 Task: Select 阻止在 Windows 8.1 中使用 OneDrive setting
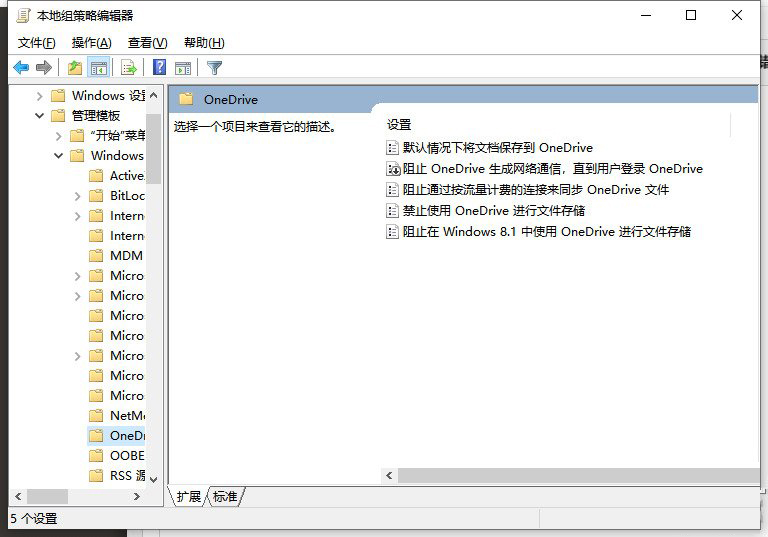(547, 232)
